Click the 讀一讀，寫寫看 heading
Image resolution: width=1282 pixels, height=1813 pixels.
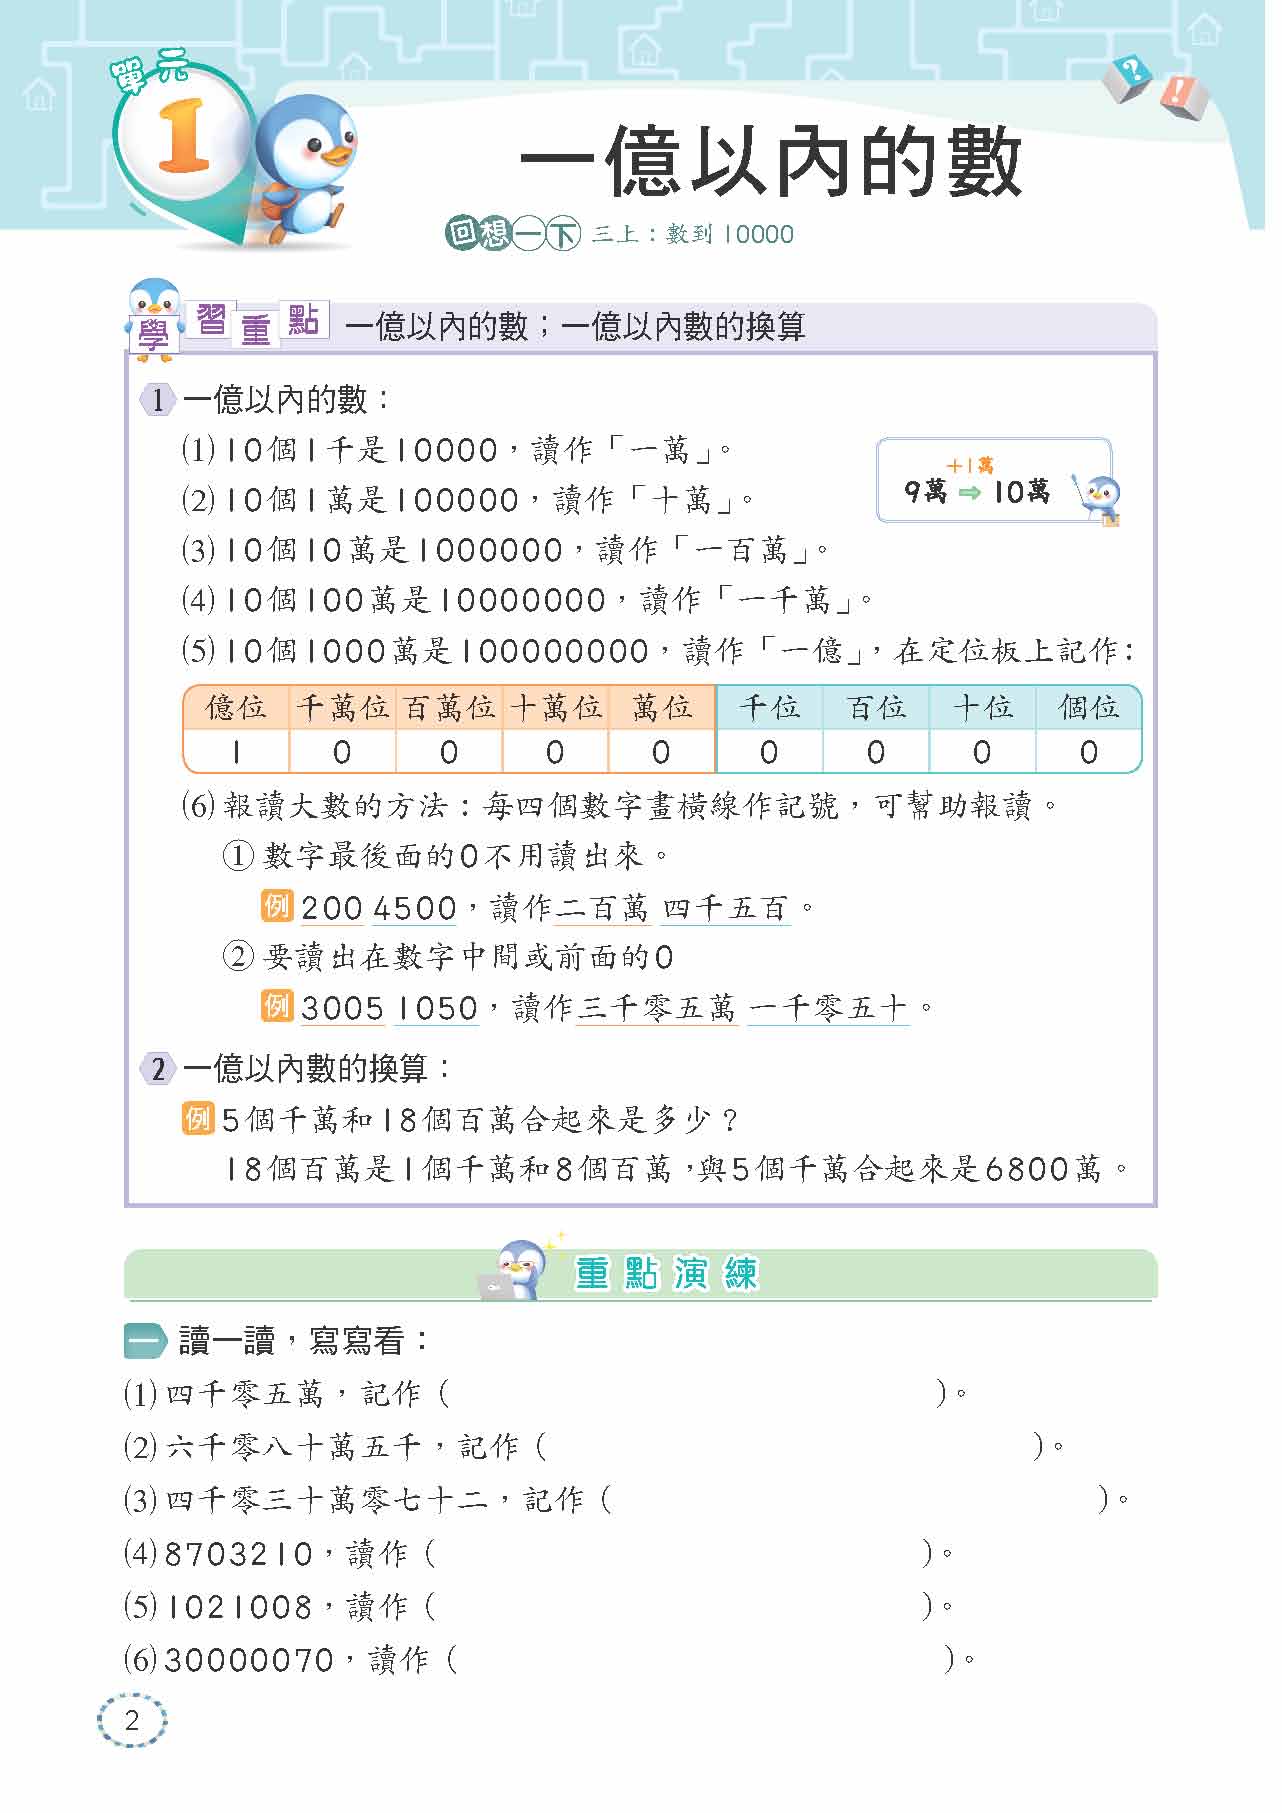[x=303, y=1341]
